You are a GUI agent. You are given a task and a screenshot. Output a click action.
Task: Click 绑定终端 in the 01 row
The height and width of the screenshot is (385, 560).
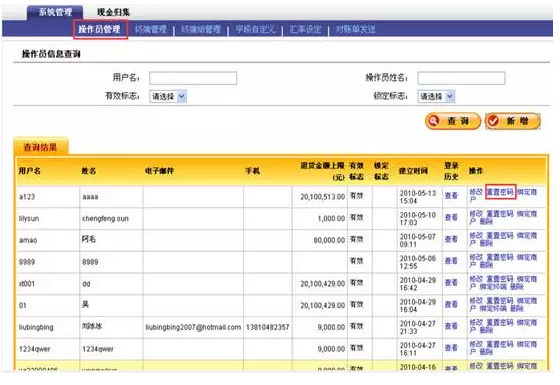pyautogui.click(x=493, y=309)
